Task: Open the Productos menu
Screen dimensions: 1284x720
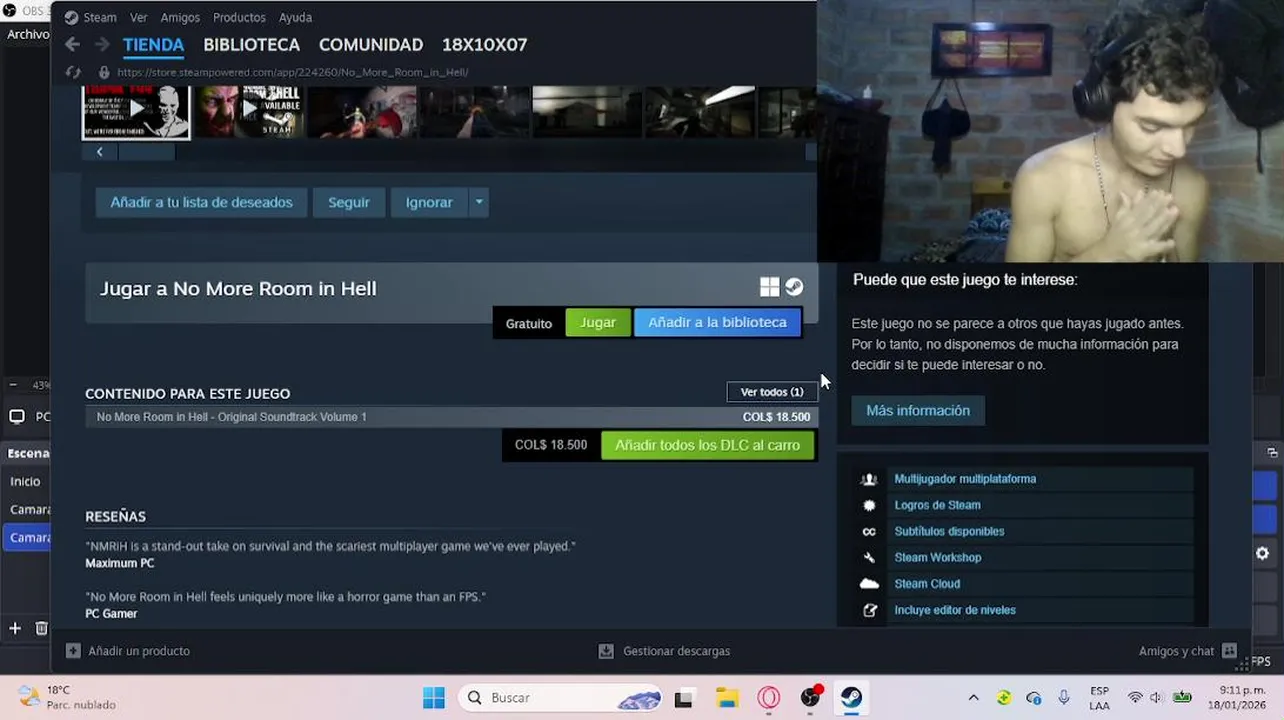Action: 239,17
